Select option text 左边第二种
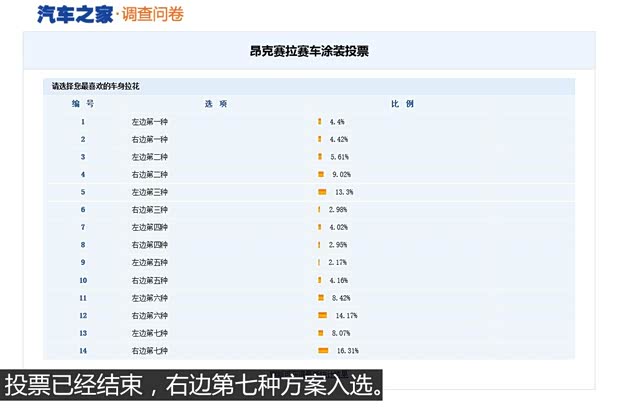Viewport: 620px width, 411px height. click(x=149, y=157)
